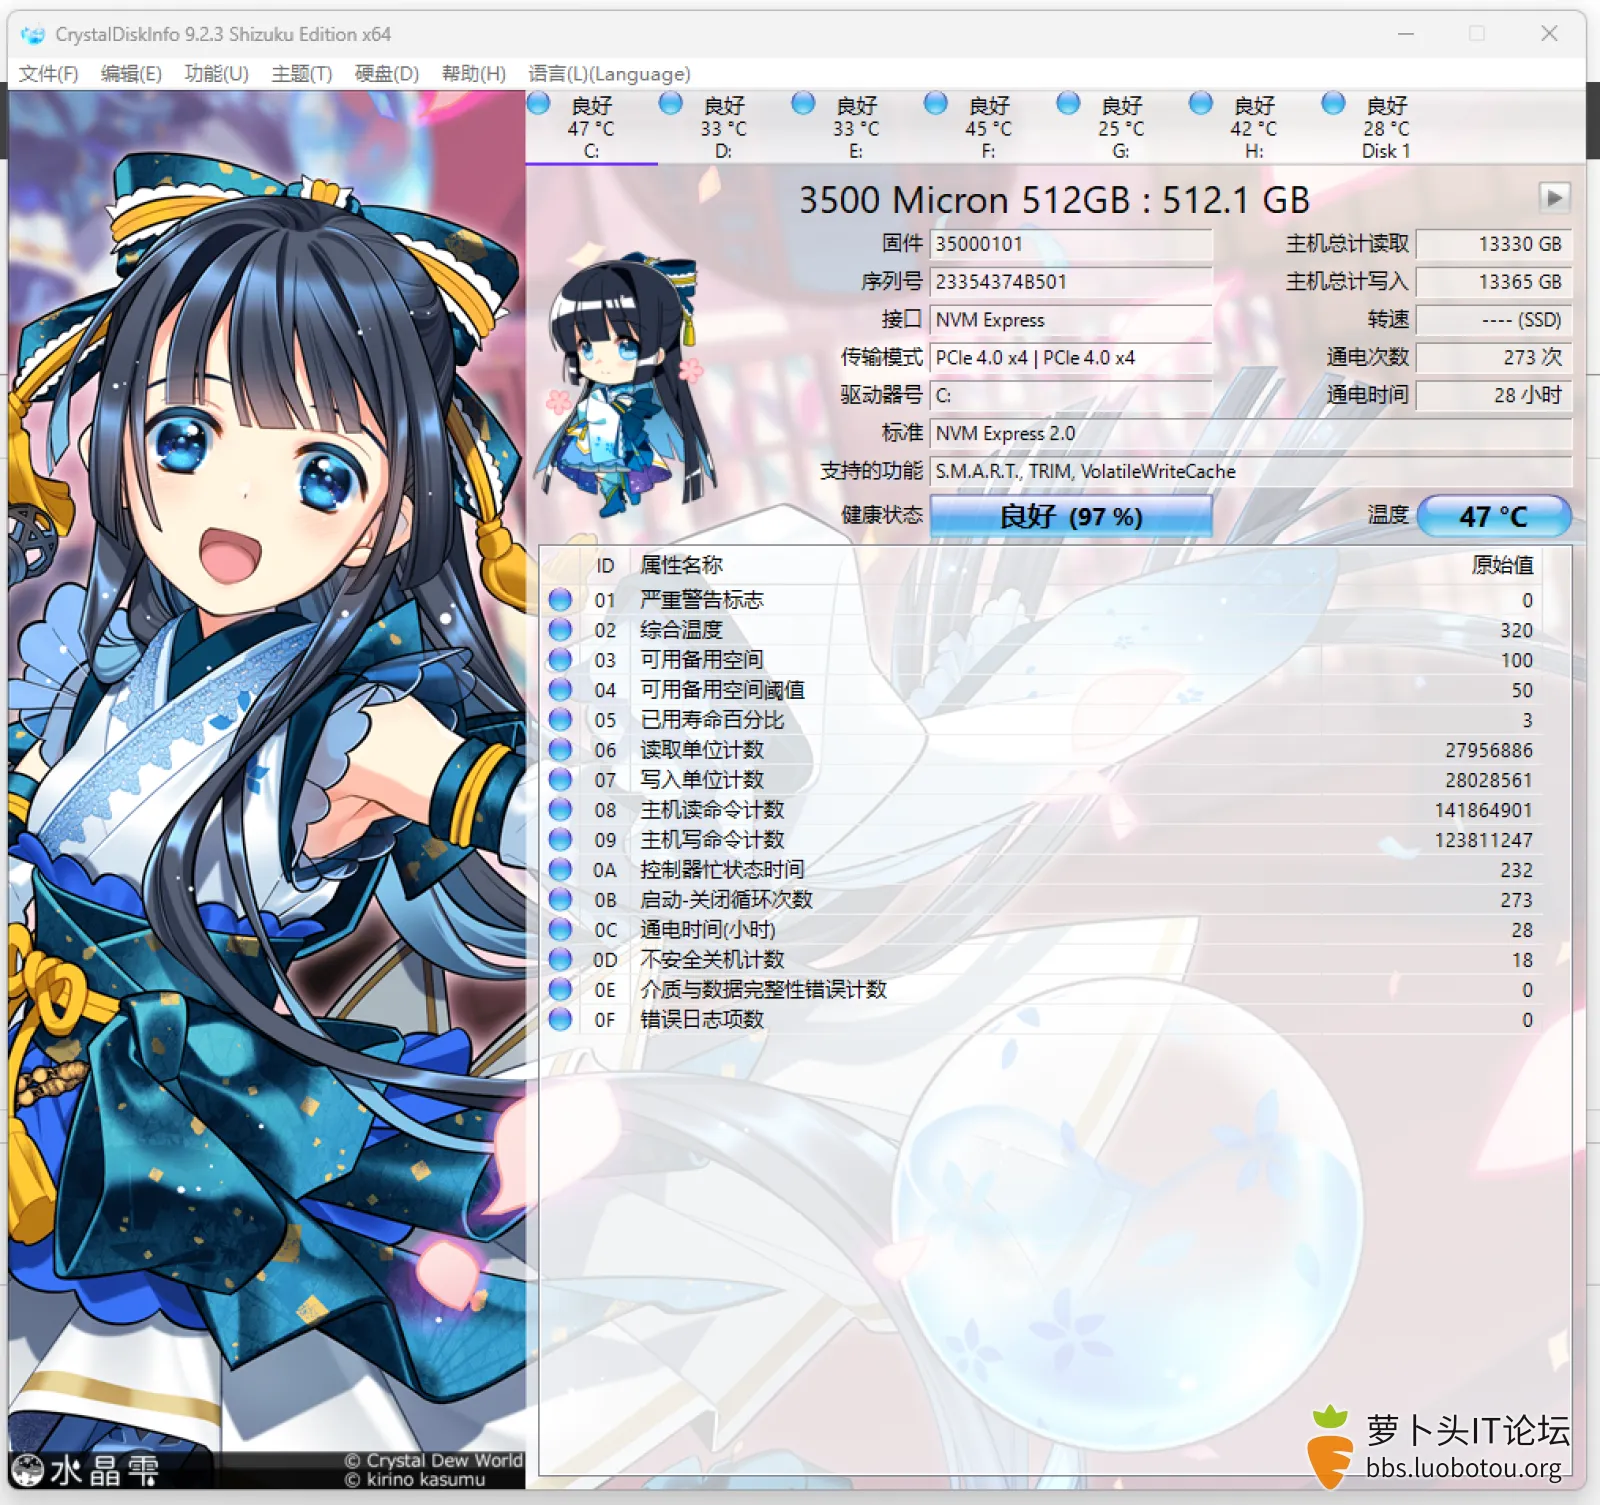Click status orb of attribute 0A 控制器忙状态时间
The width and height of the screenshot is (1600, 1505).
[x=561, y=870]
